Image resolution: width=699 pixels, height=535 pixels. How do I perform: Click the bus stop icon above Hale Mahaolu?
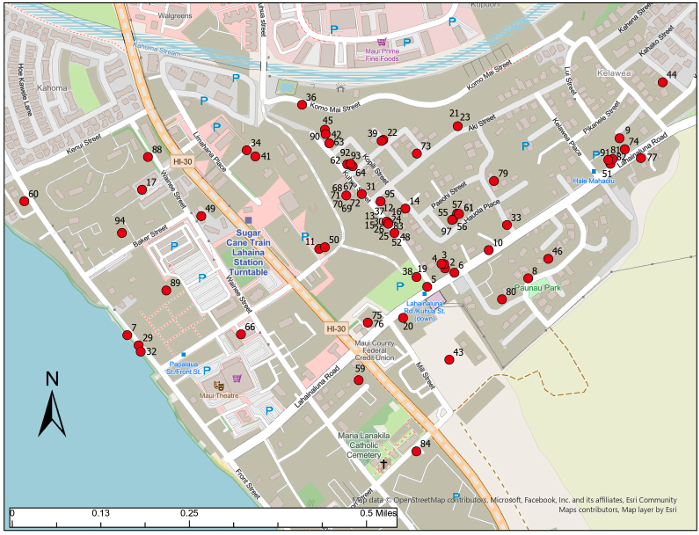[593, 172]
